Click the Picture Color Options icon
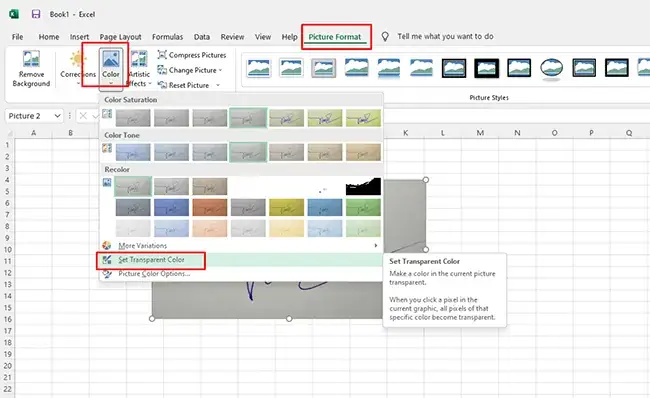 coord(107,274)
